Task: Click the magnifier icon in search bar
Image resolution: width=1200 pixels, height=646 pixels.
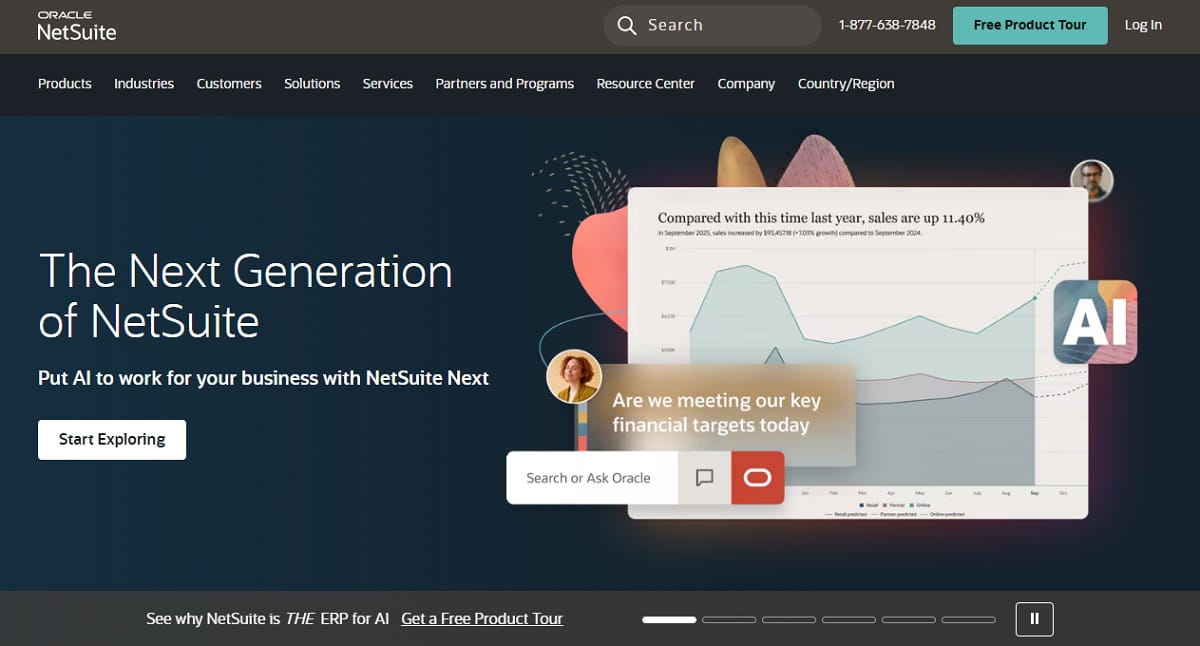Action: pyautogui.click(x=627, y=26)
